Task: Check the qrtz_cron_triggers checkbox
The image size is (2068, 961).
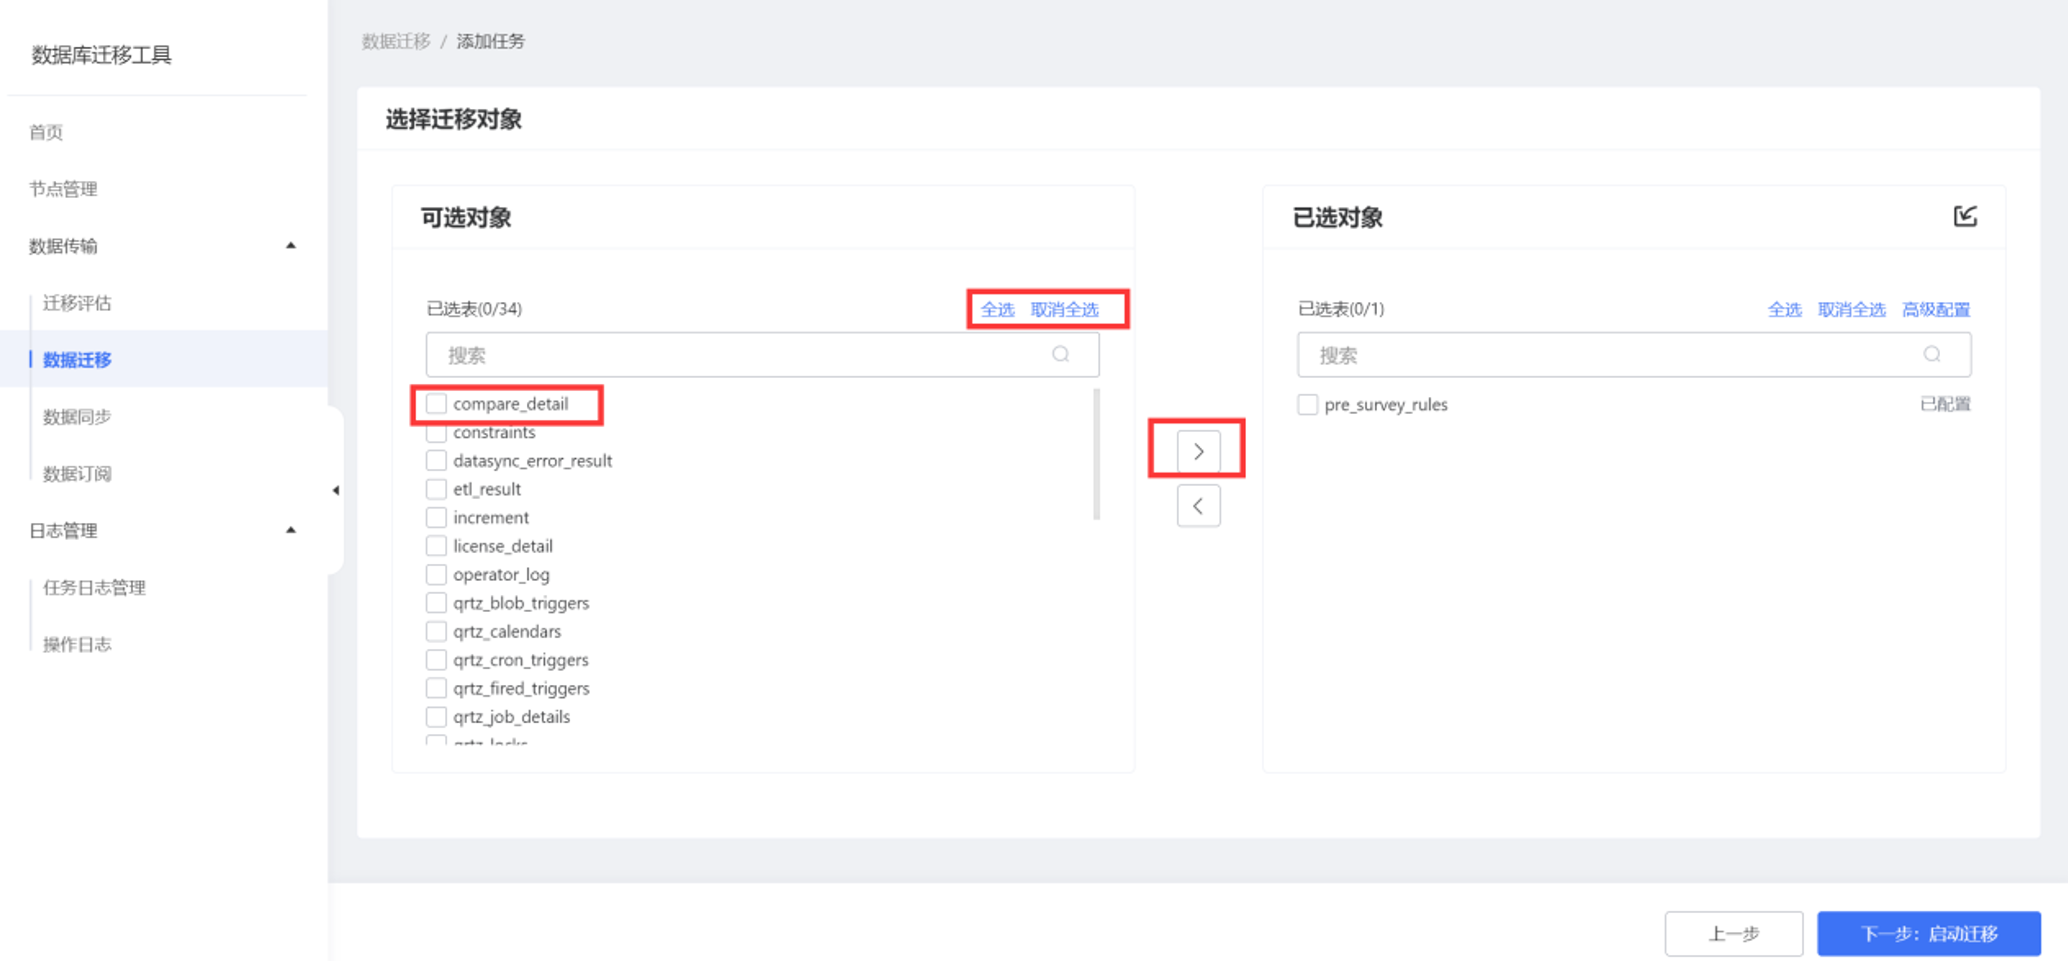Action: coord(436,660)
